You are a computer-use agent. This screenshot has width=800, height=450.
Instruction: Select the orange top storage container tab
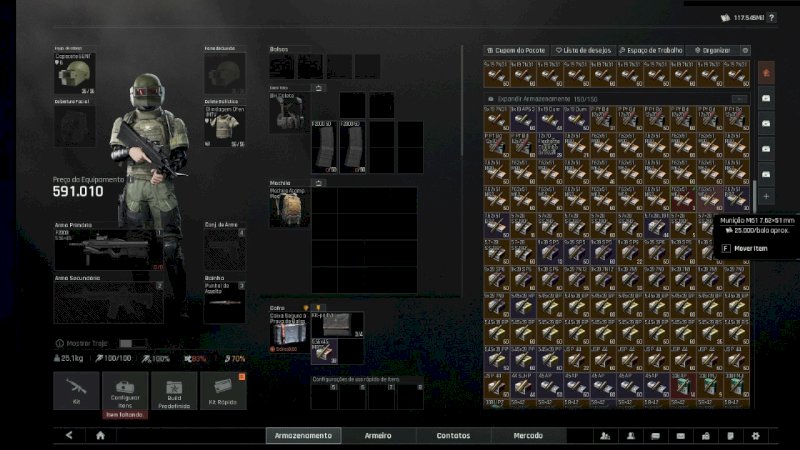[x=766, y=73]
